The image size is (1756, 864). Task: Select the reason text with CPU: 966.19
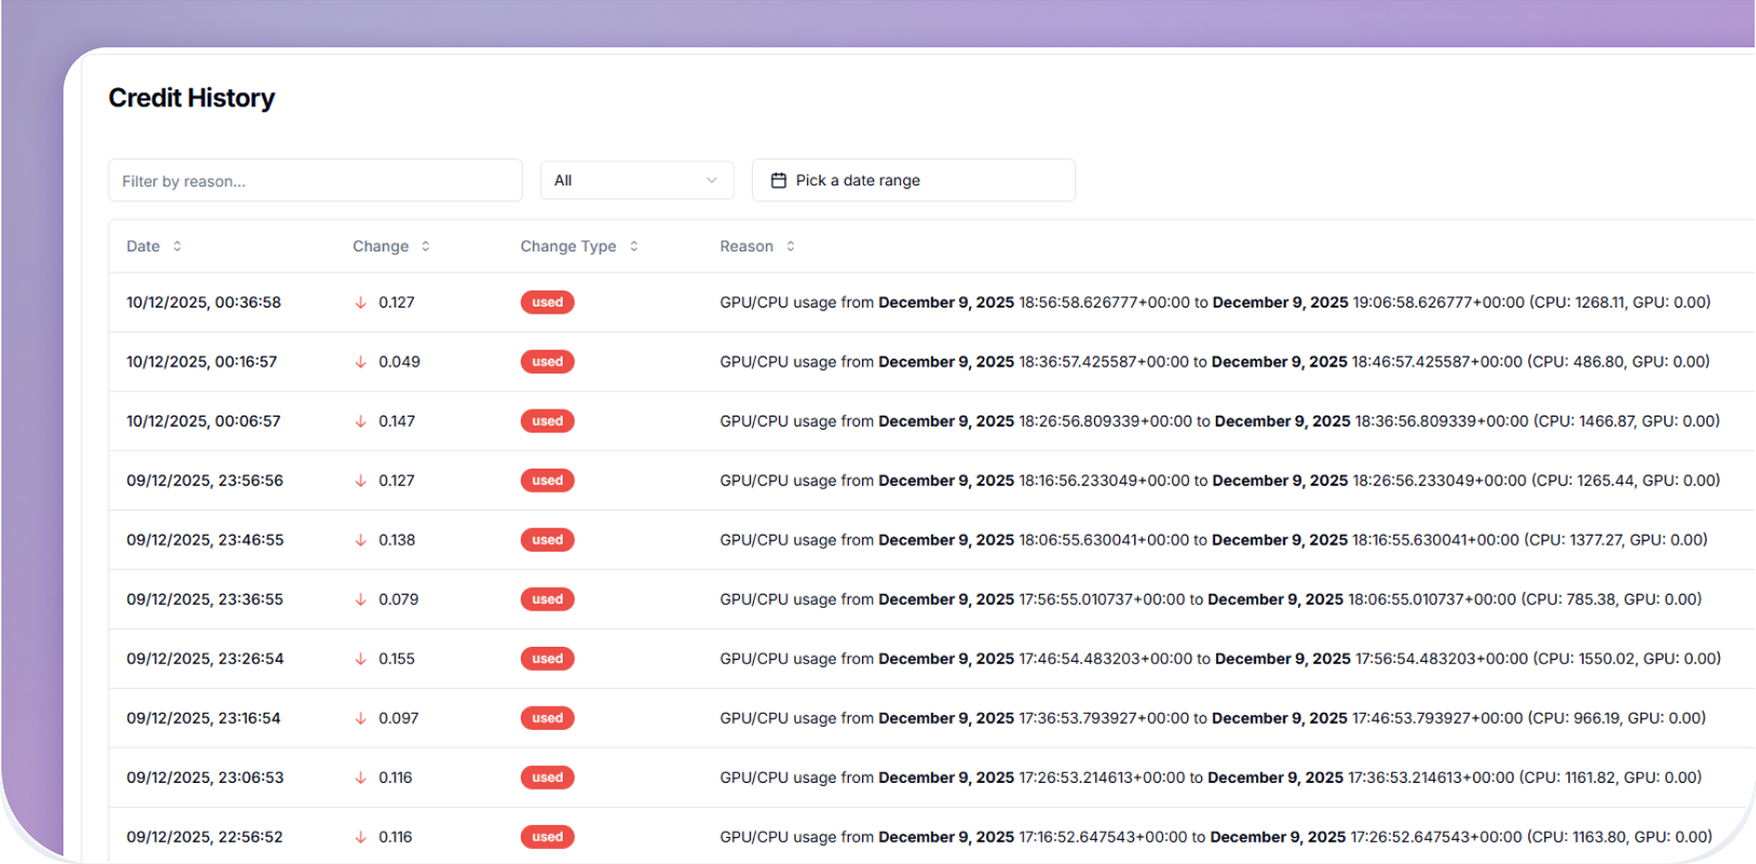pos(1212,718)
